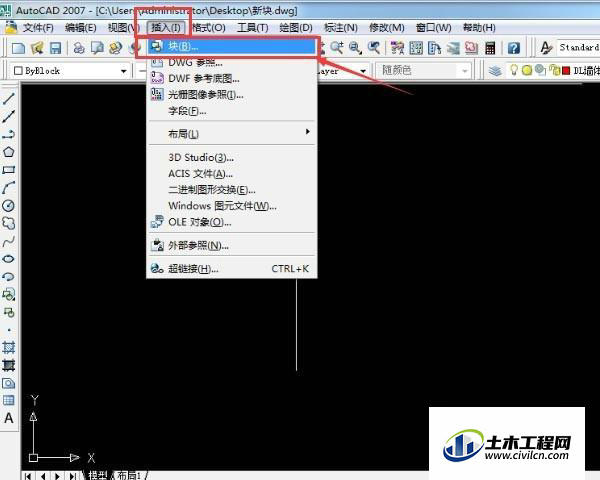Click the Publish icon

pyautogui.click(x=115, y=48)
